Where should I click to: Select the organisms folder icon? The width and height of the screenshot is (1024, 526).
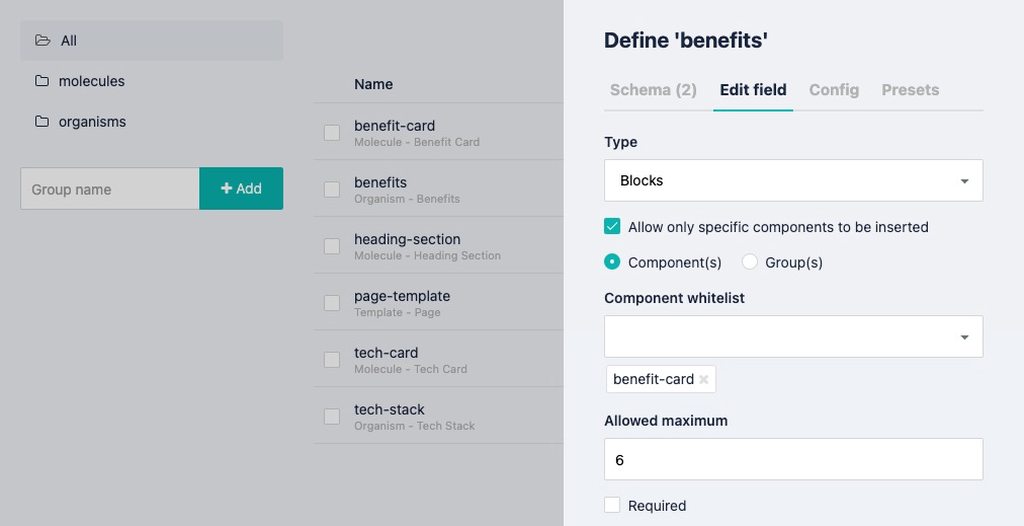pyautogui.click(x=42, y=122)
